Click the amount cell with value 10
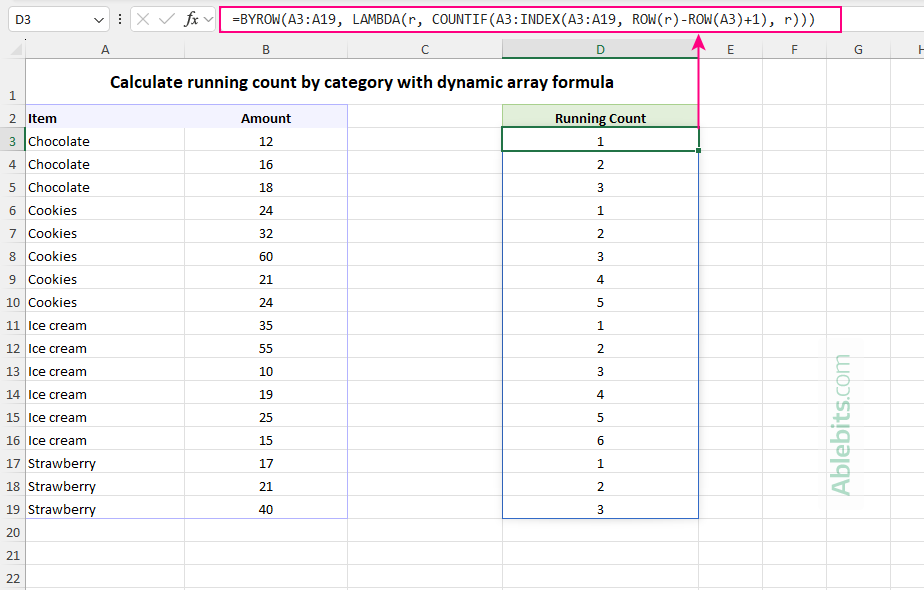The width and height of the screenshot is (924, 590). click(266, 371)
